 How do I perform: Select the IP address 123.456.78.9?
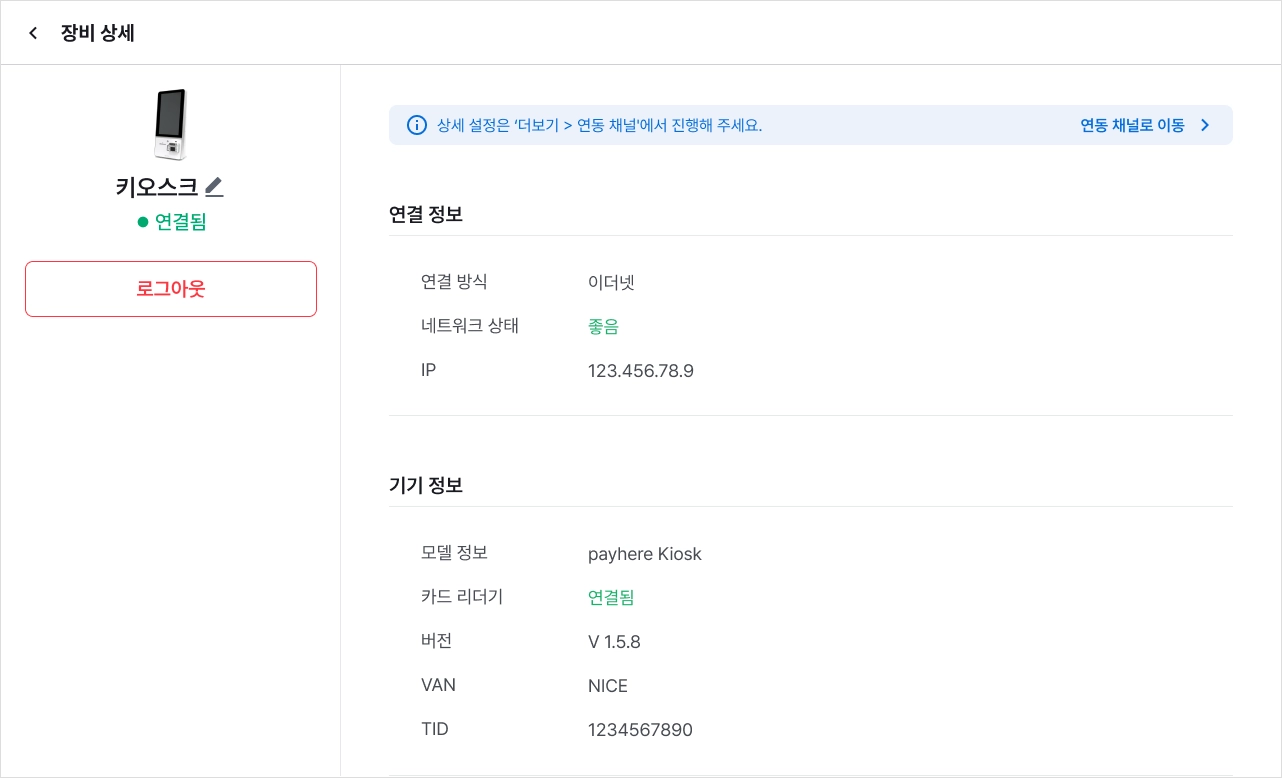tap(641, 371)
